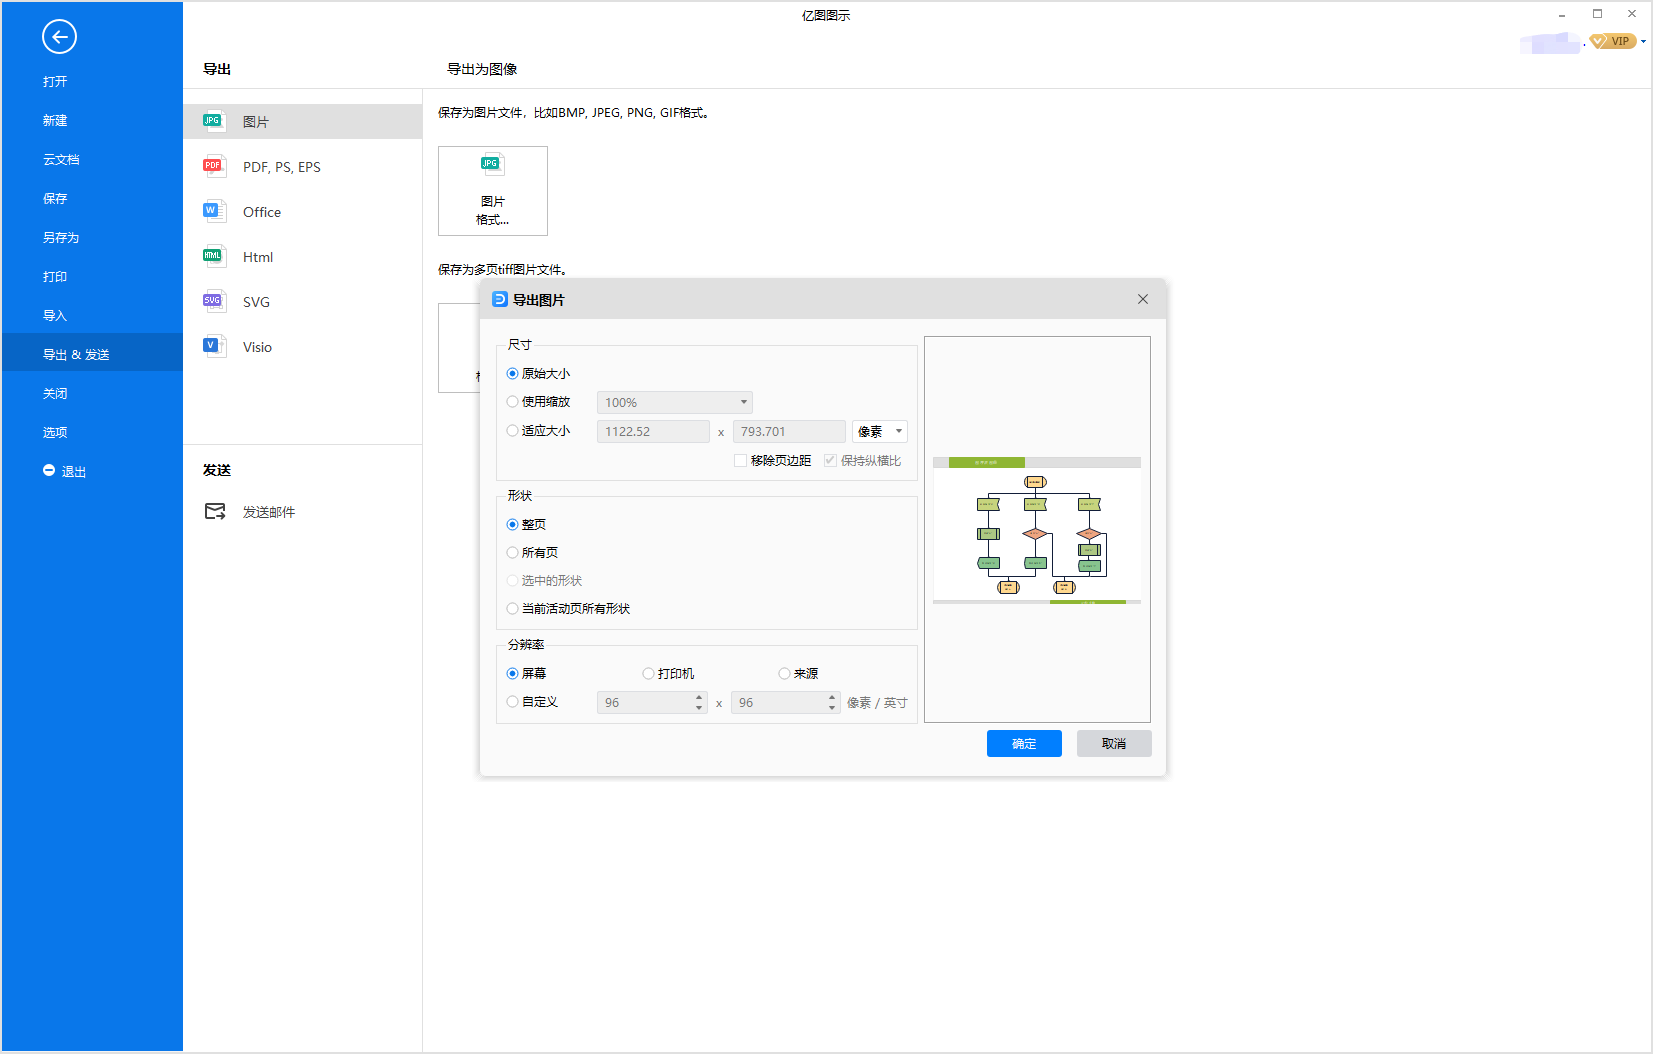Select the Html export type
Screen dimensions: 1653x1054
coord(302,257)
